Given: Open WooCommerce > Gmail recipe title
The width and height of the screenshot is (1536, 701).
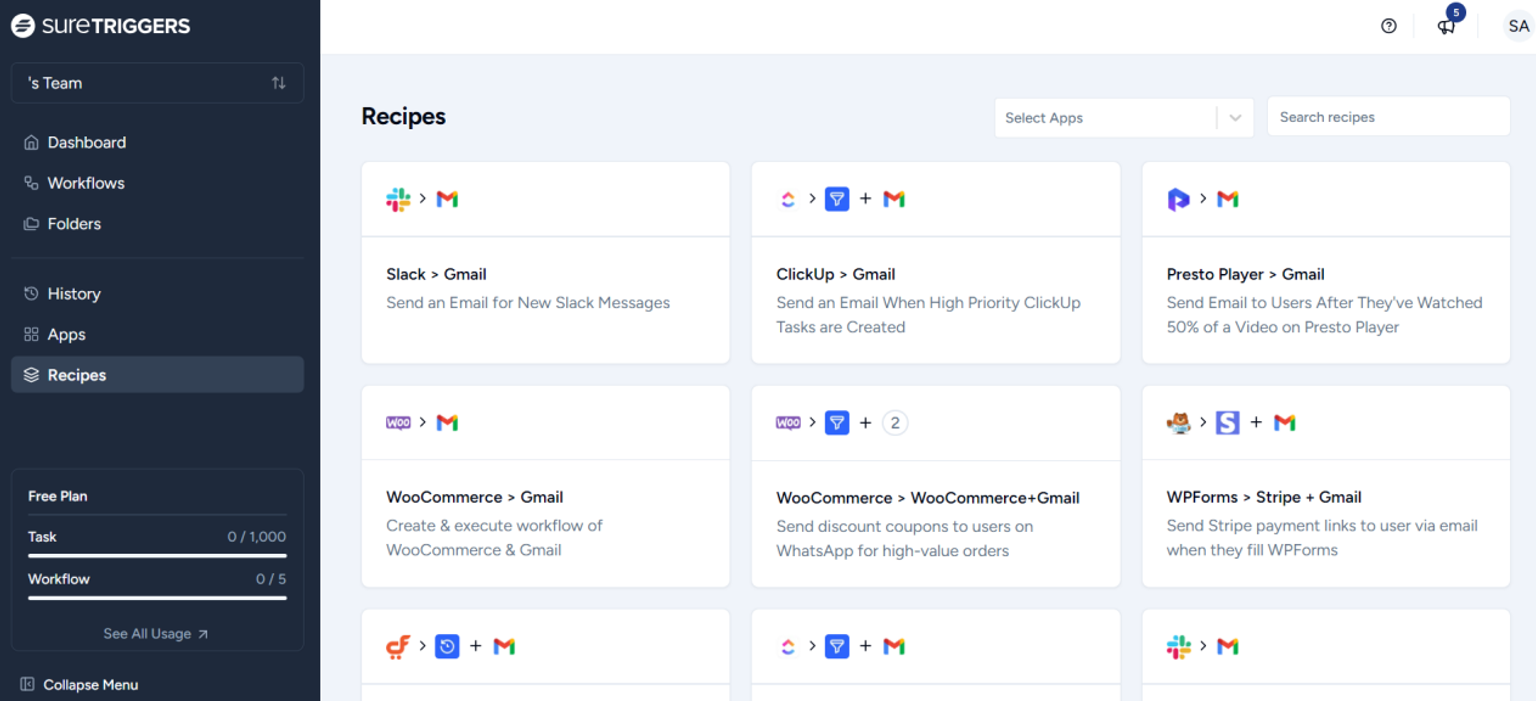Looking at the screenshot, I should (475, 497).
